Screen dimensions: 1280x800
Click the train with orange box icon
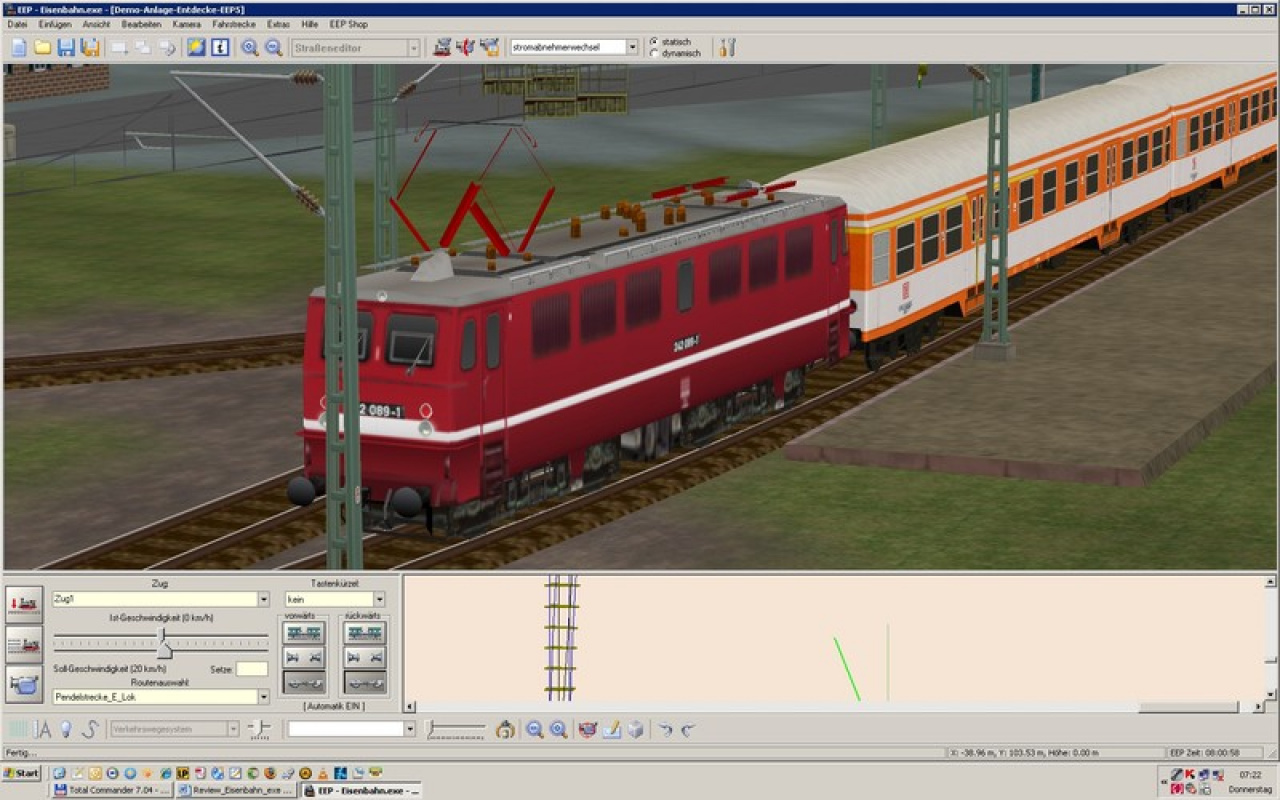489,47
